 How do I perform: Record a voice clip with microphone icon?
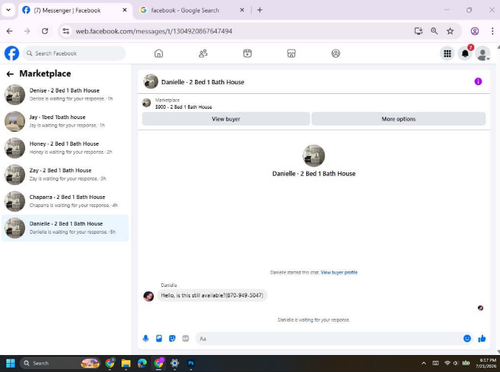[x=146, y=339]
